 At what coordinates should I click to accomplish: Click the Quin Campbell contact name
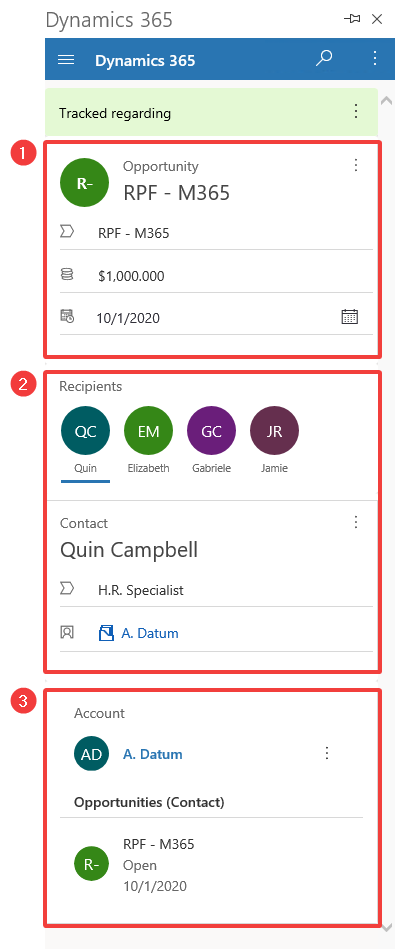pyautogui.click(x=129, y=549)
